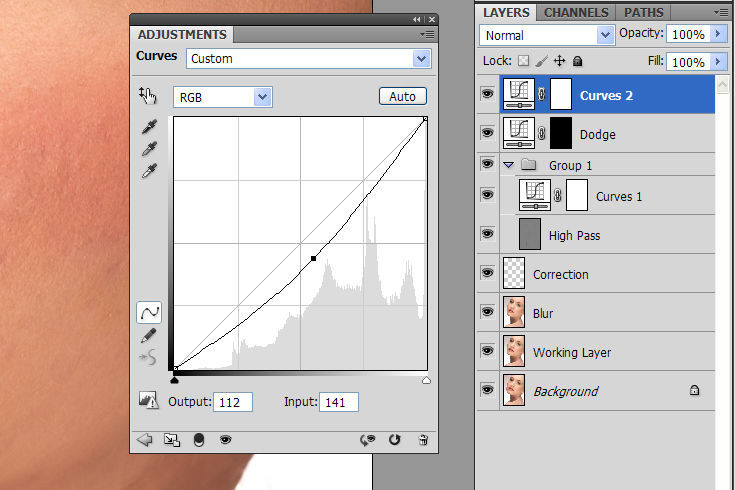Image resolution: width=735 pixels, height=490 pixels.
Task: Pick the black point eyedropper
Action: click(x=150, y=127)
